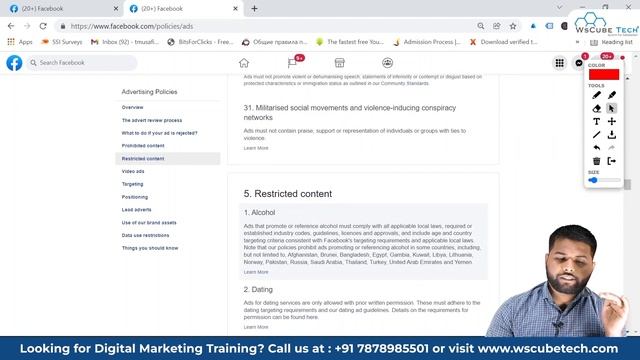Adjust the pen size slider
640x360 pixels.
[x=604, y=180]
